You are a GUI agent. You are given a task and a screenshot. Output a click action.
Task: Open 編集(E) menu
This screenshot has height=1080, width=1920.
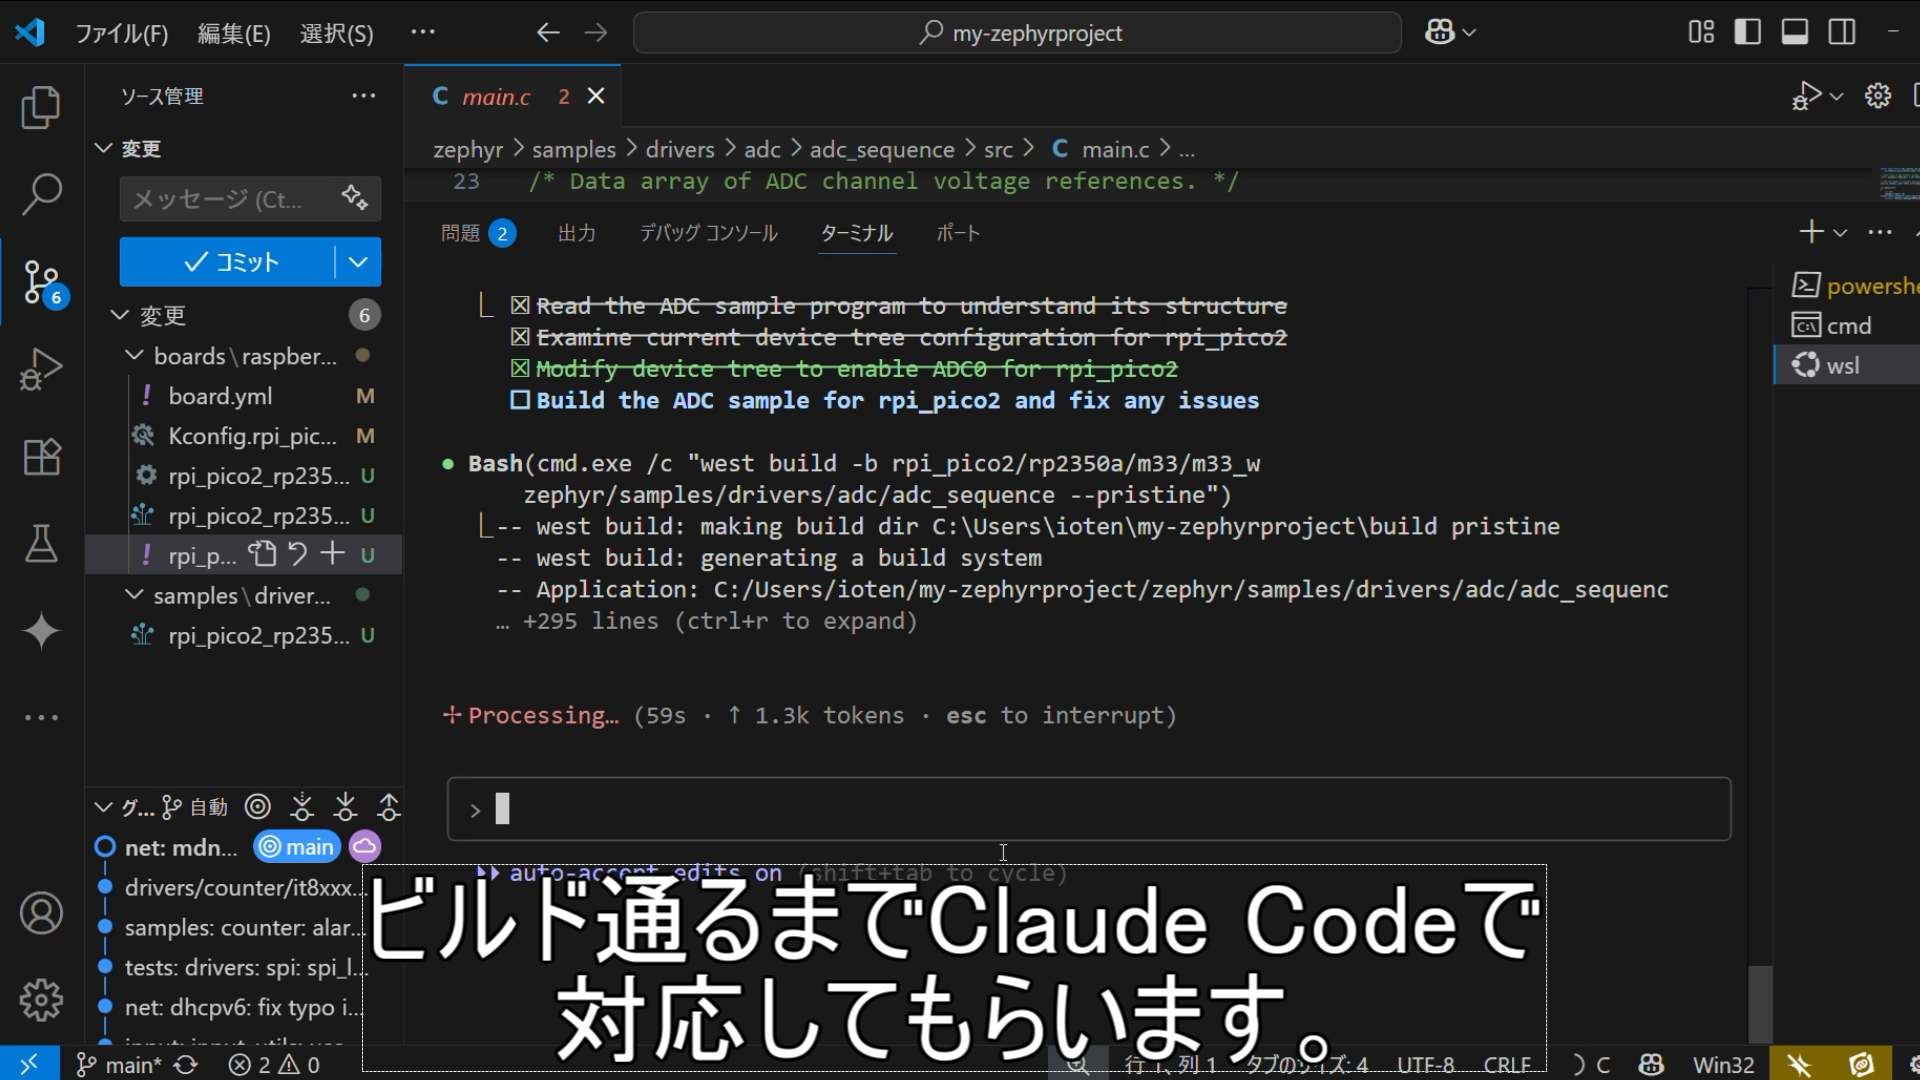tap(234, 33)
